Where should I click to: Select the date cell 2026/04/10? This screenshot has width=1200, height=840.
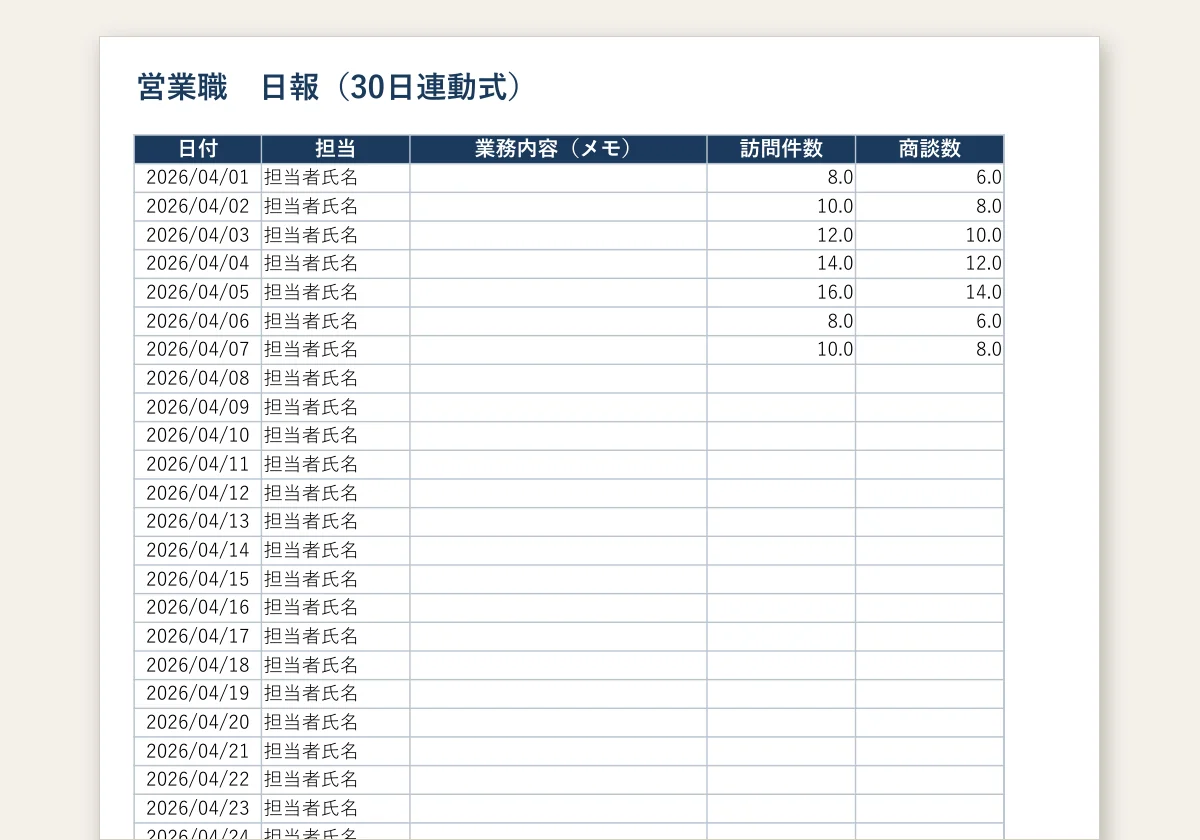click(198, 436)
